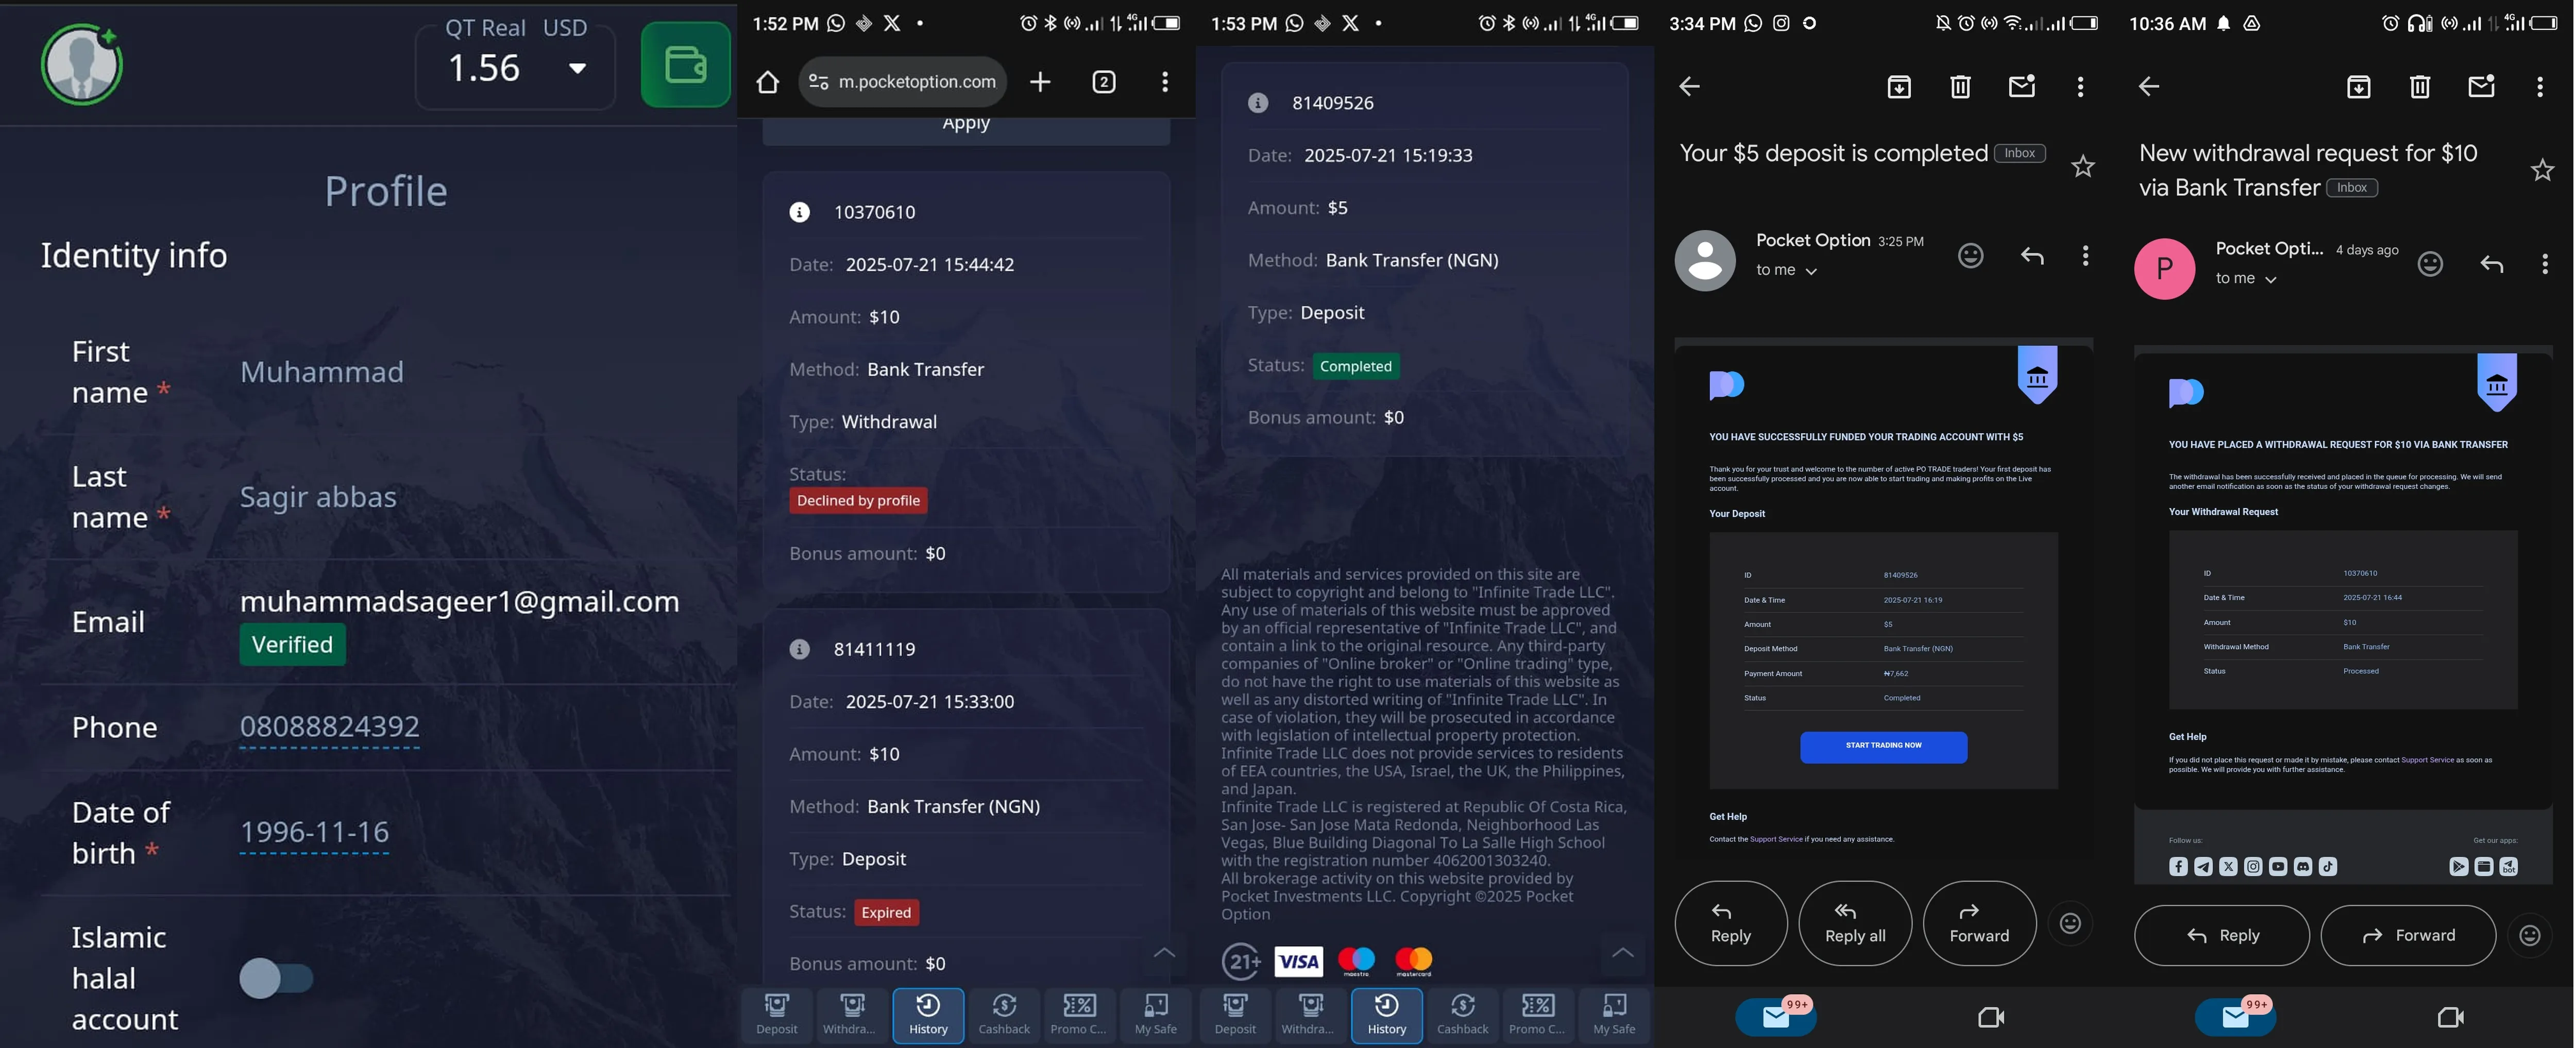The image size is (2576, 1048).
Task: Expand 'to me' recipient details in withdrawal email
Action: click(x=2246, y=279)
